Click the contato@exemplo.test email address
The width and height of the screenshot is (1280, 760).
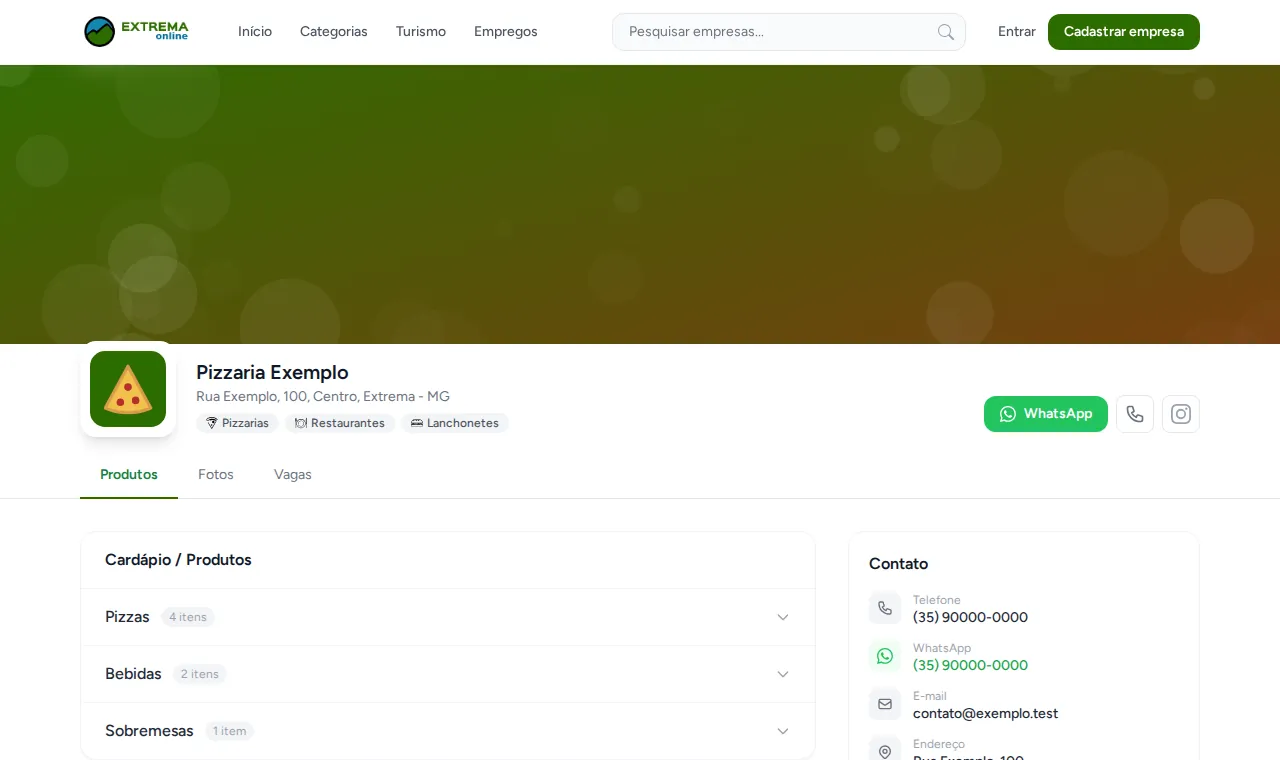(985, 713)
